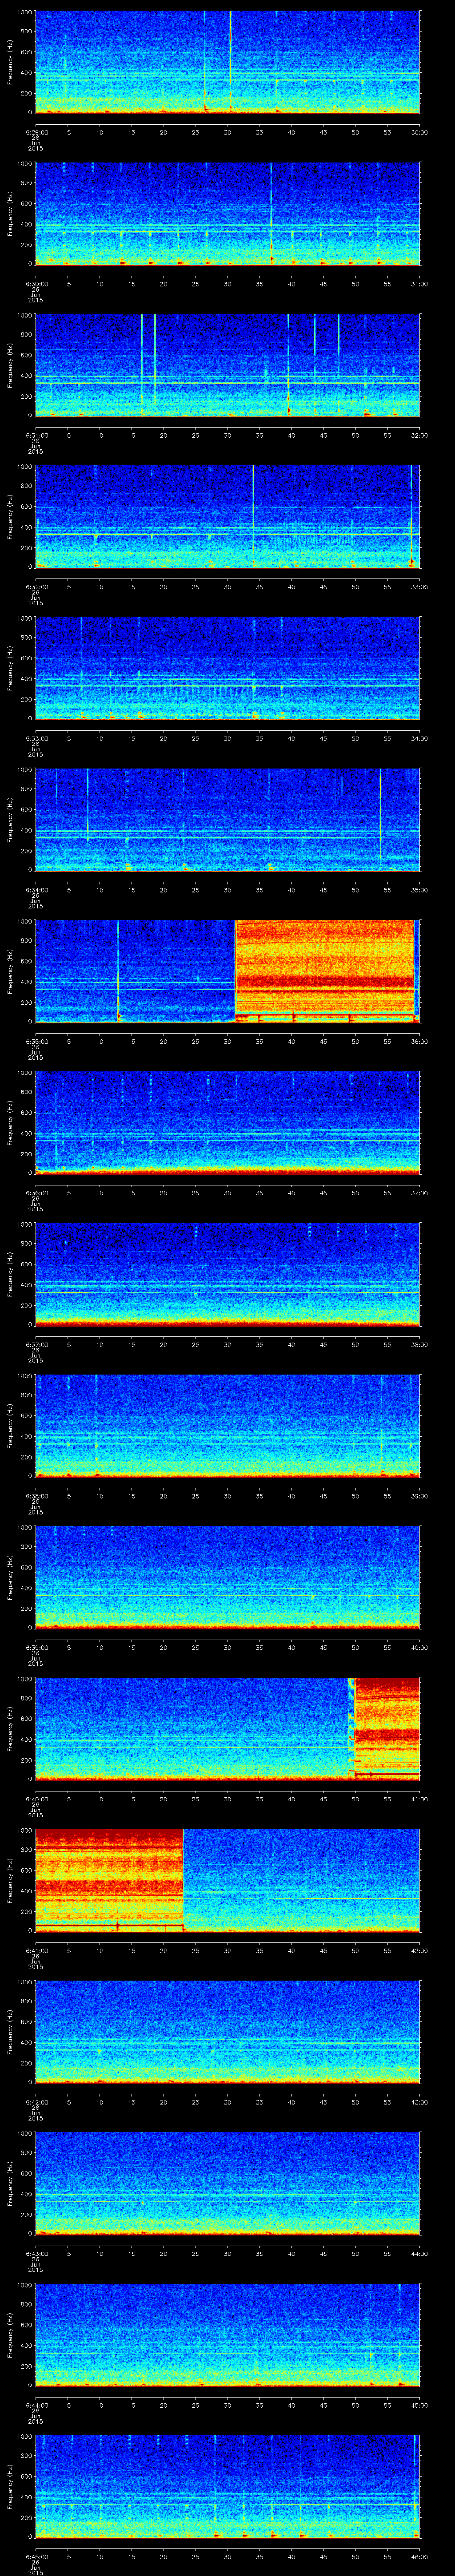Select the spike near 13 seconds in the 6:35:00 spectrogram

[x=118, y=970]
